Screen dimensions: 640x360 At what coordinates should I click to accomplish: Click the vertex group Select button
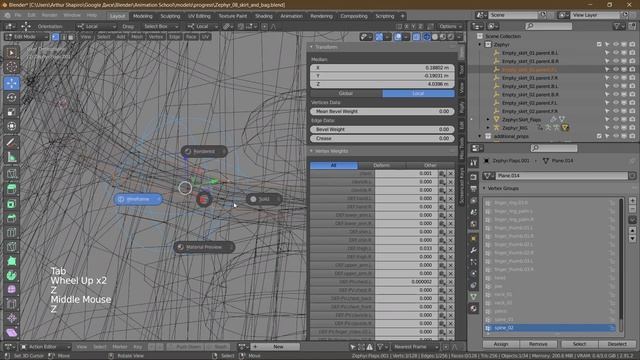579,344
